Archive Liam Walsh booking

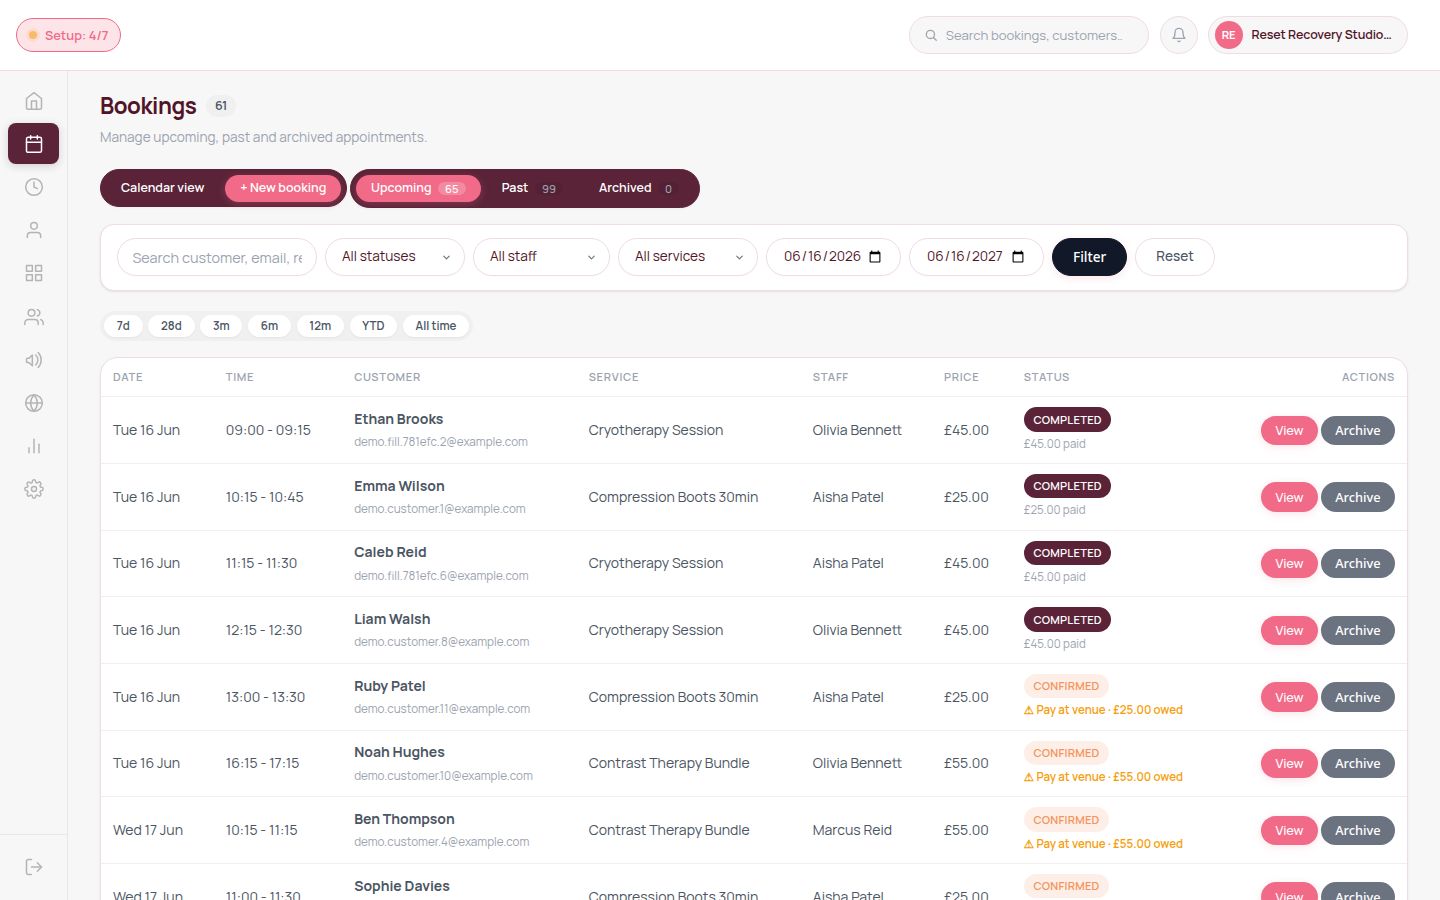coord(1357,631)
